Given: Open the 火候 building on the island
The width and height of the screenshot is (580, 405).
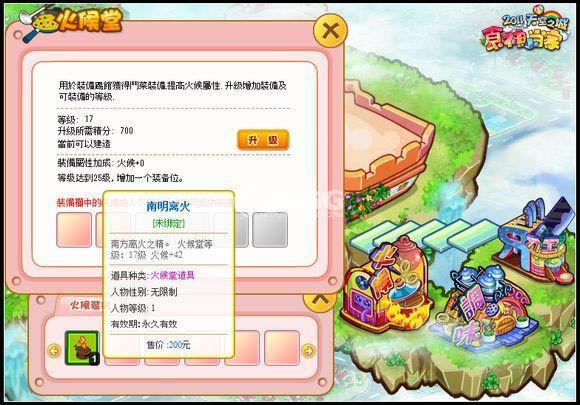Looking at the screenshot, I should tap(387, 286).
